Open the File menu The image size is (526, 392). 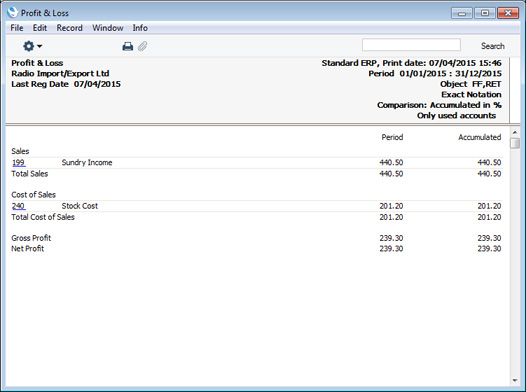[17, 28]
